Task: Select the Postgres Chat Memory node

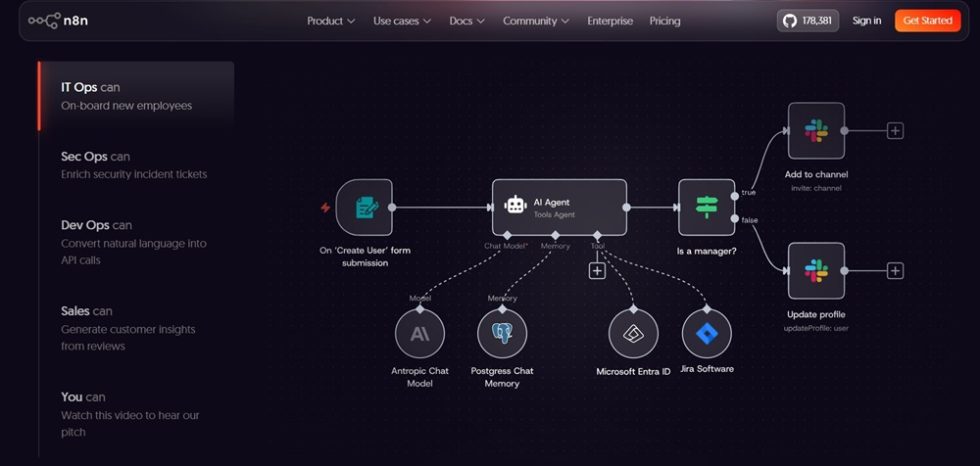Action: coord(502,334)
